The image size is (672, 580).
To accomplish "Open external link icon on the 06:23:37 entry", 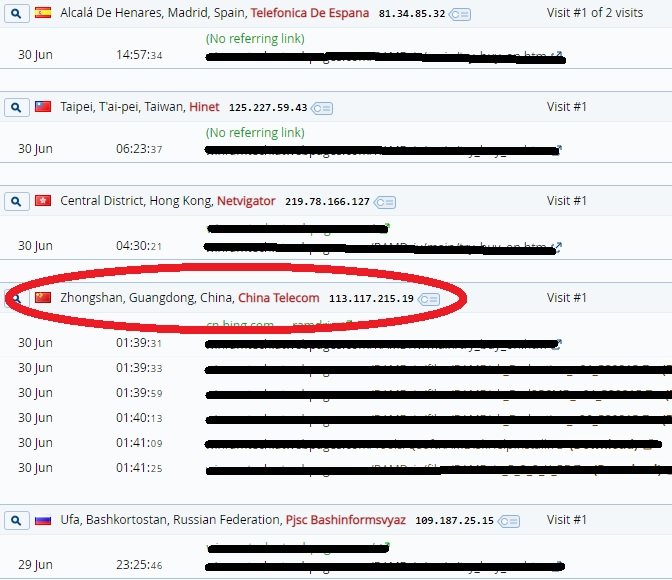I will click(558, 149).
